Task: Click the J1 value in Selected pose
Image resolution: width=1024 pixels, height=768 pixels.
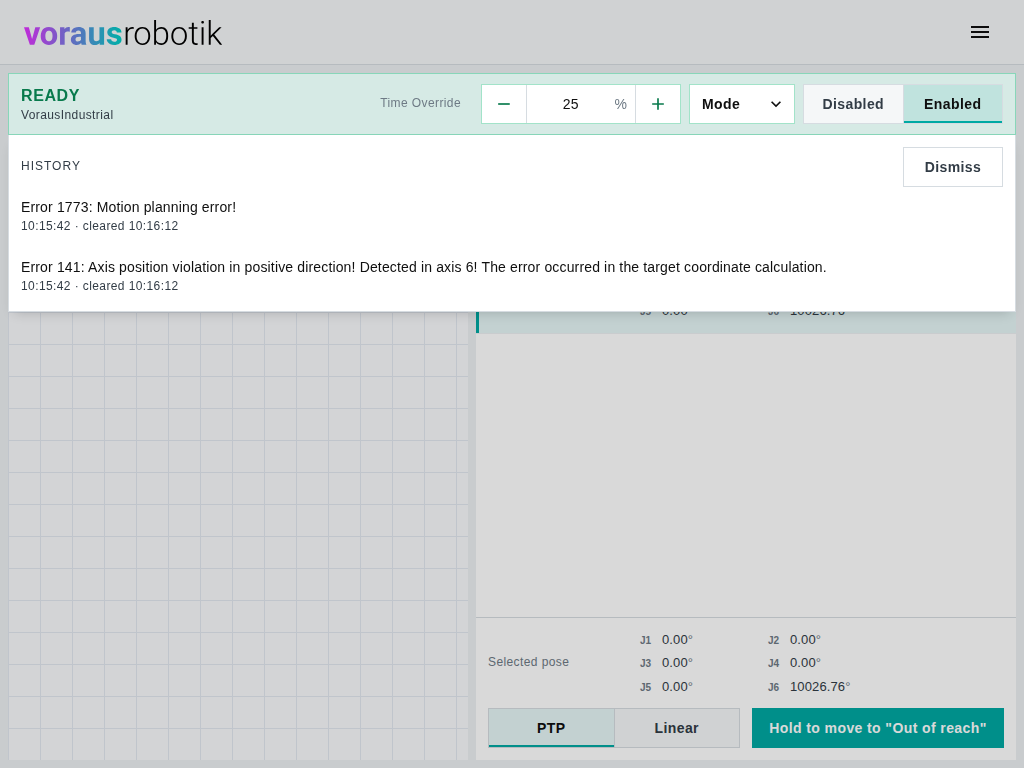Action: [x=677, y=639]
